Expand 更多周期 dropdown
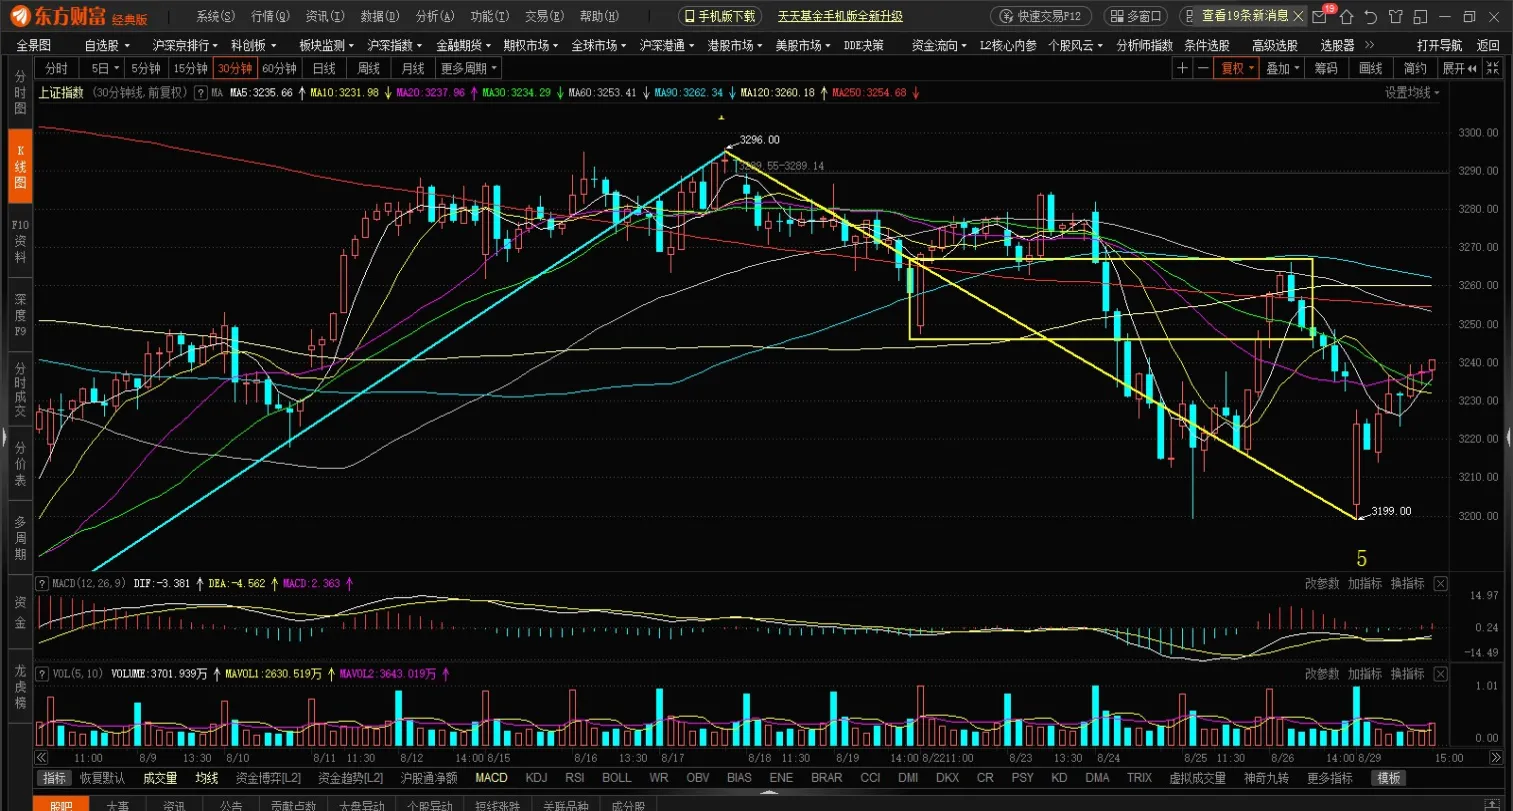The image size is (1513, 811). (x=467, y=68)
